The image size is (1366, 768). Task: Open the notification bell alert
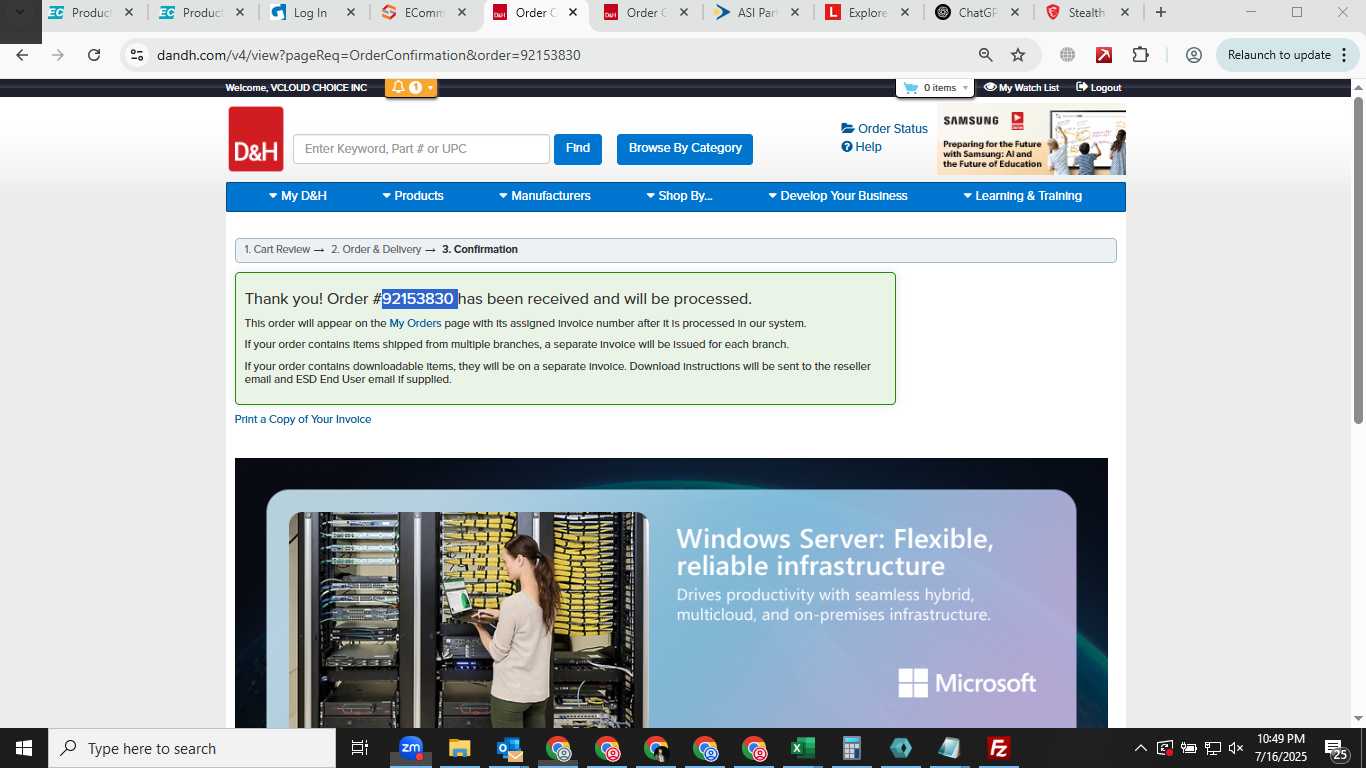[x=411, y=87]
